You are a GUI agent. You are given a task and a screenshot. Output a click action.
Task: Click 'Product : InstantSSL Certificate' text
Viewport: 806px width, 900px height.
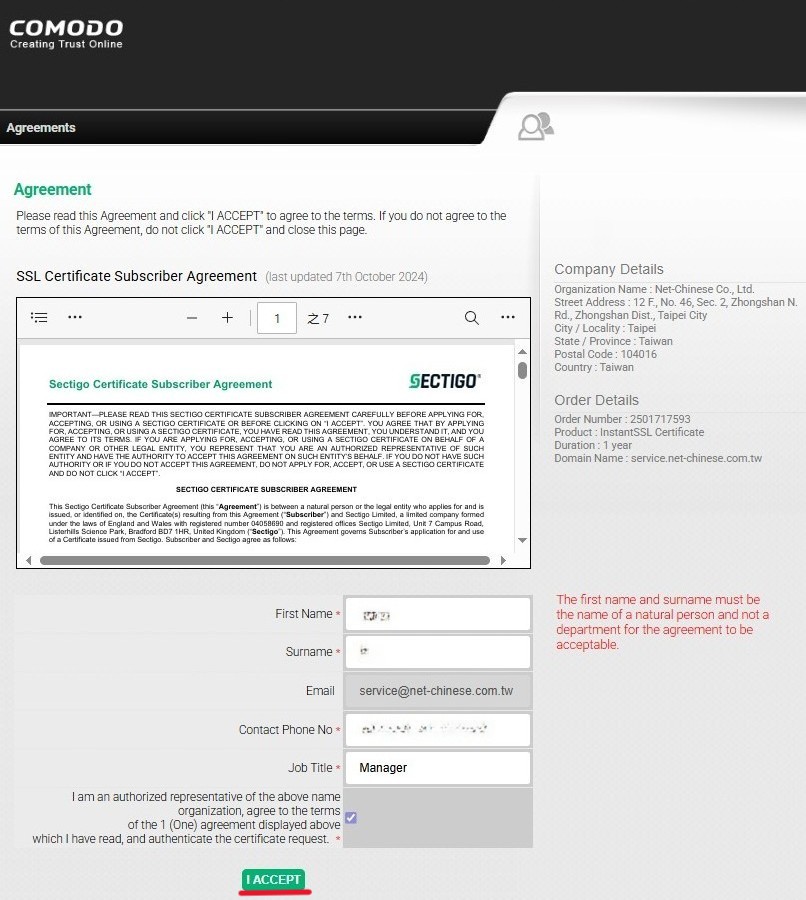pos(629,432)
